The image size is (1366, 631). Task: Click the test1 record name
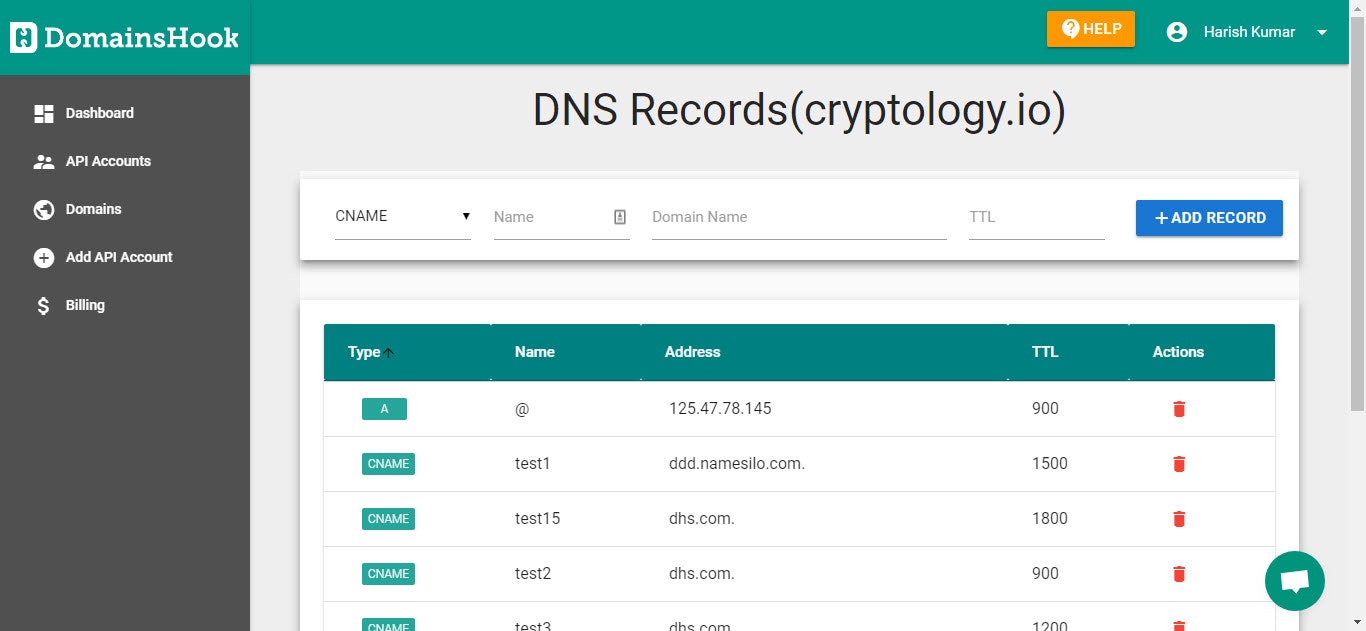click(533, 464)
